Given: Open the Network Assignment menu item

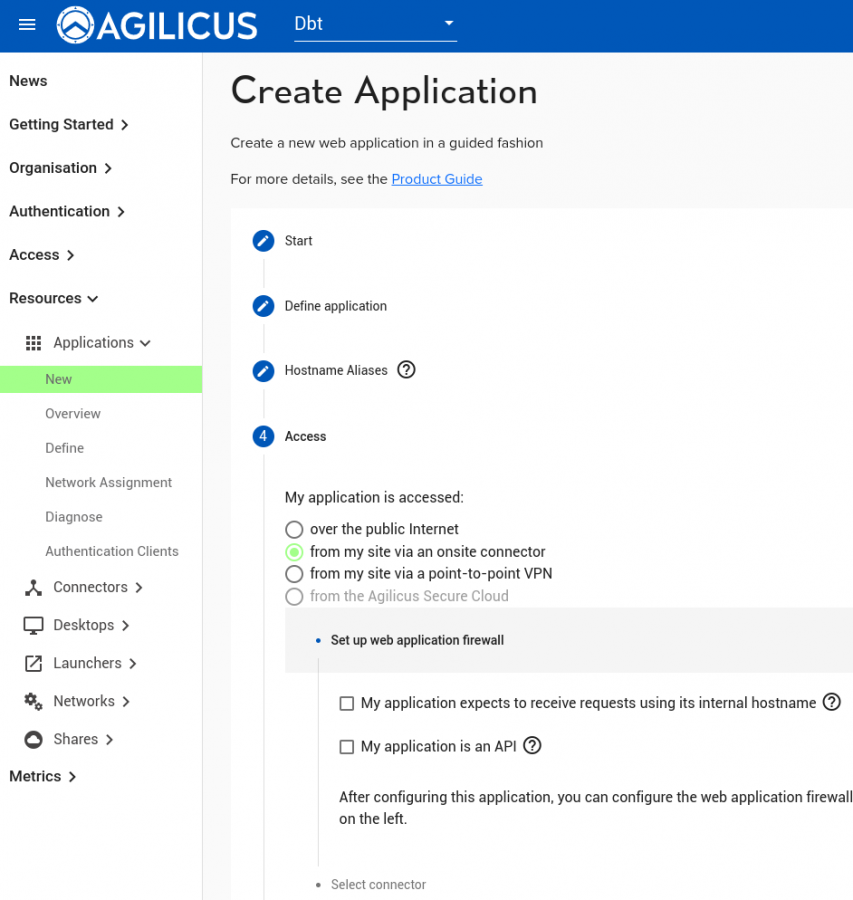Looking at the screenshot, I should (108, 482).
